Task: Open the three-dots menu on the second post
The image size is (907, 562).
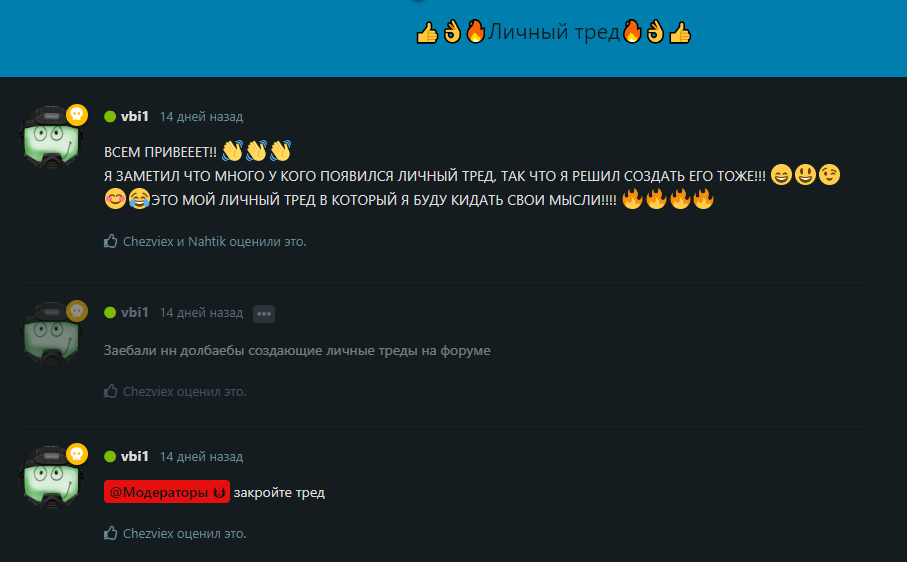Action: coord(264,313)
